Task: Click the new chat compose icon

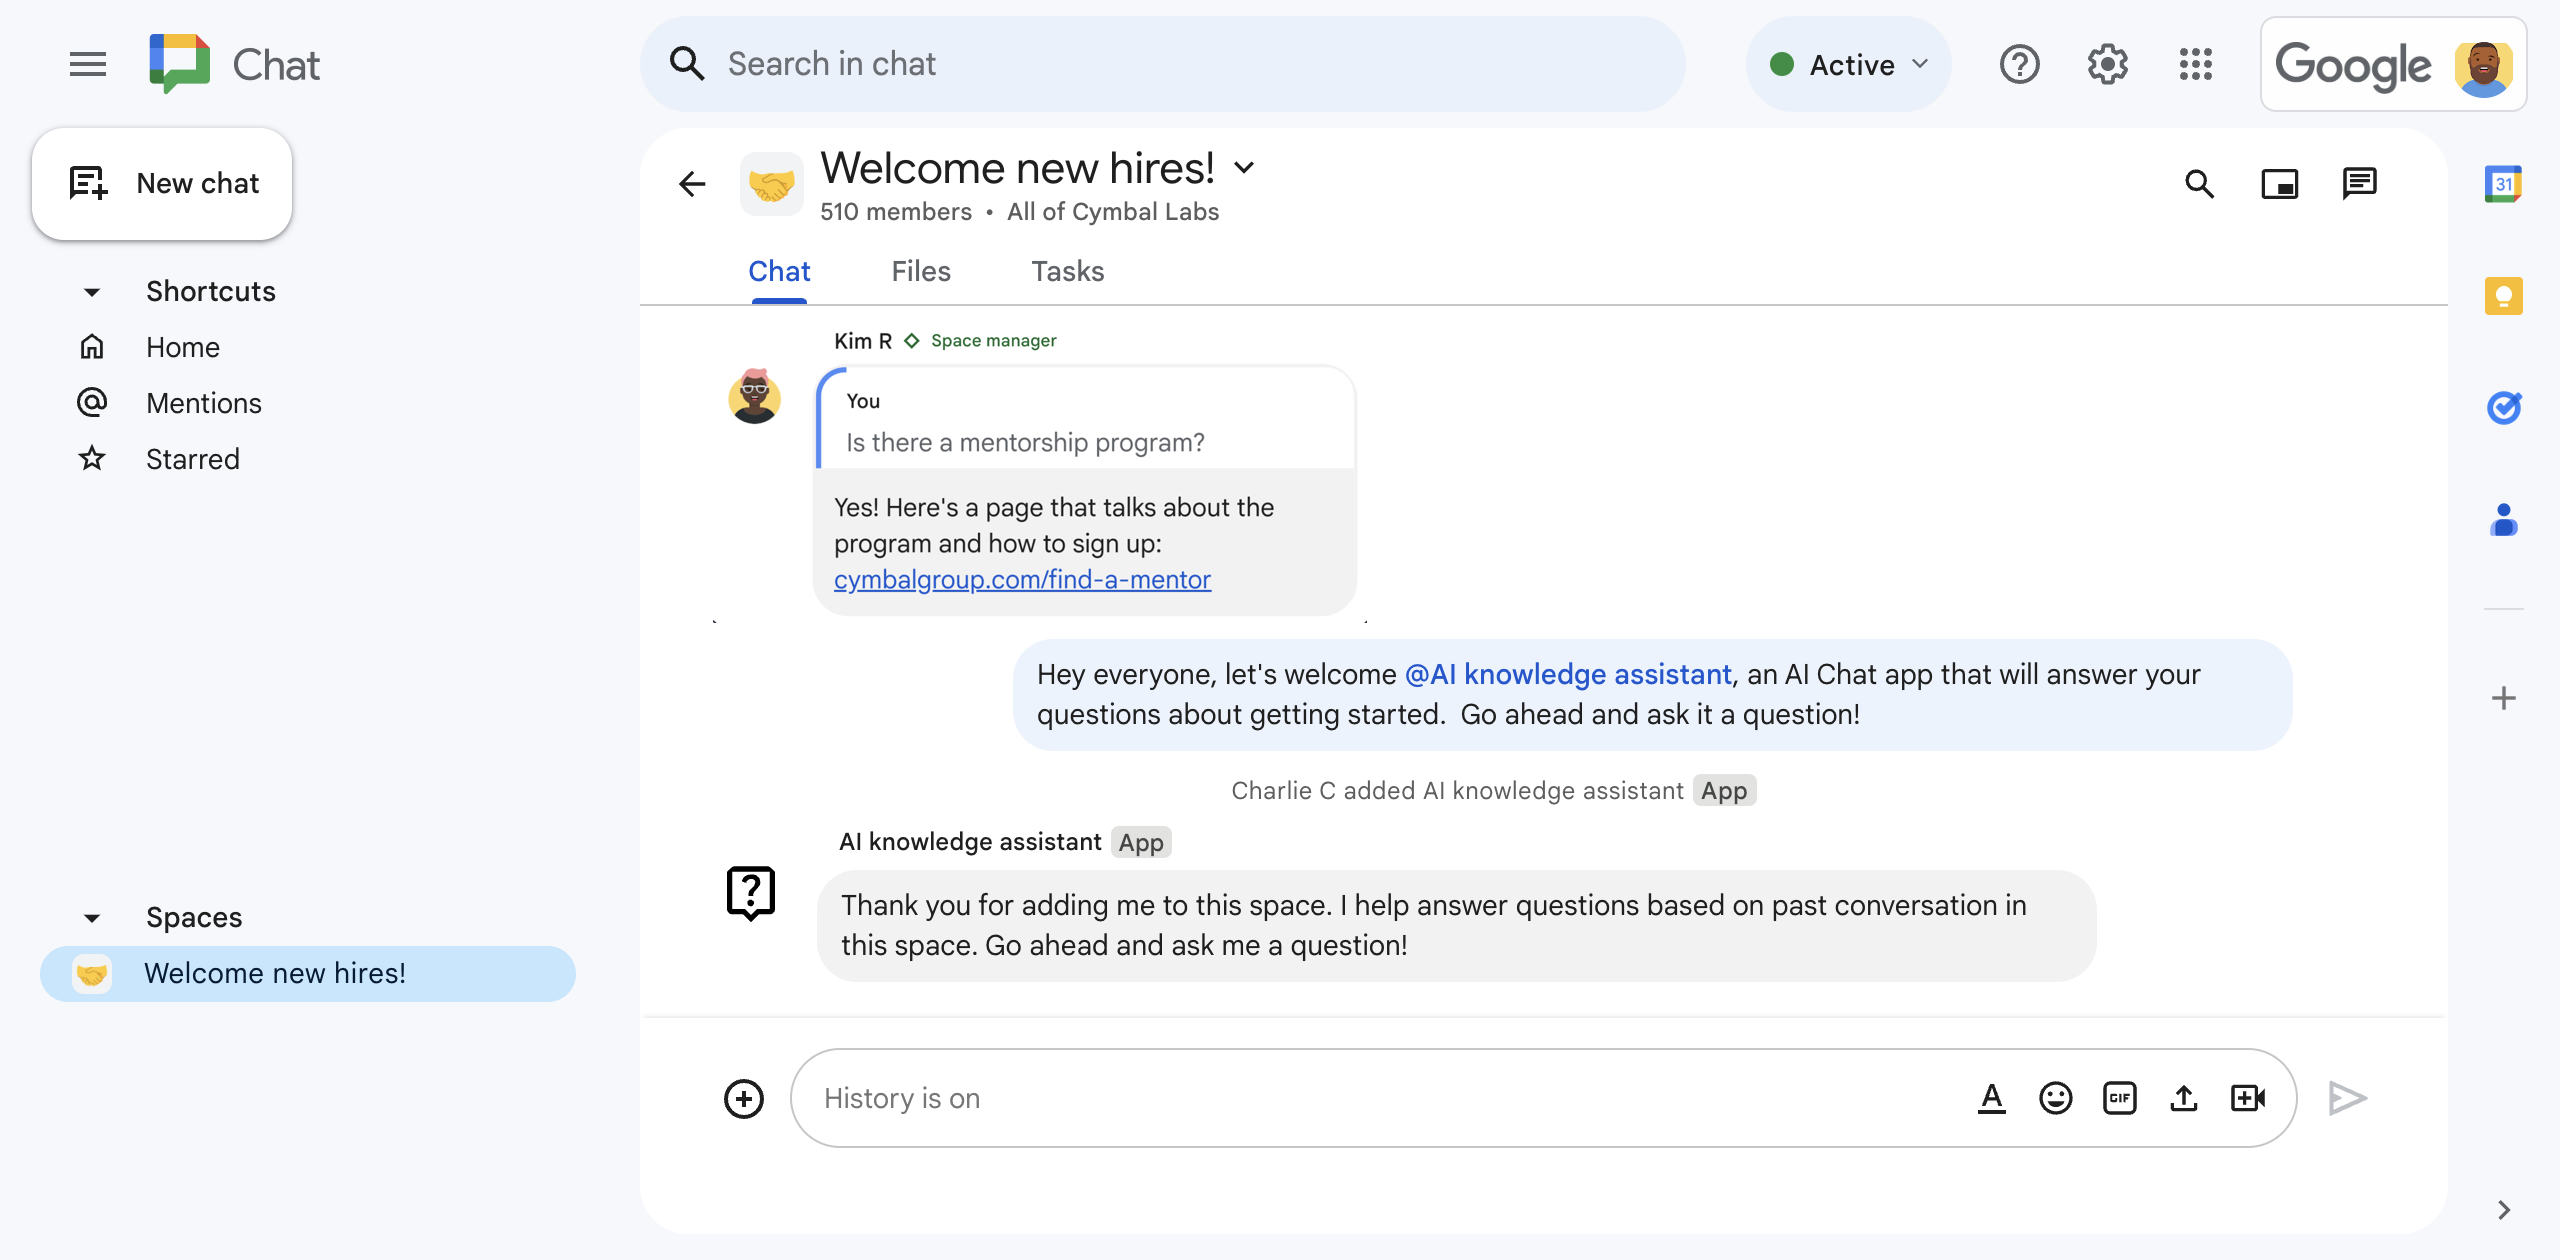Action: pos(87,181)
